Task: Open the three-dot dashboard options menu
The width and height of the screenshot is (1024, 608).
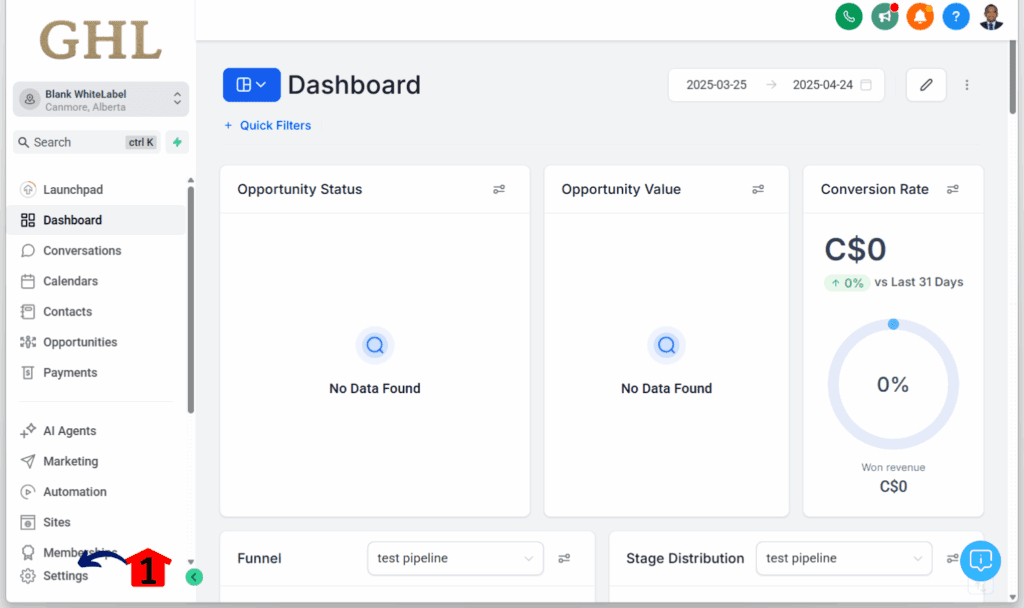Action: [x=967, y=85]
